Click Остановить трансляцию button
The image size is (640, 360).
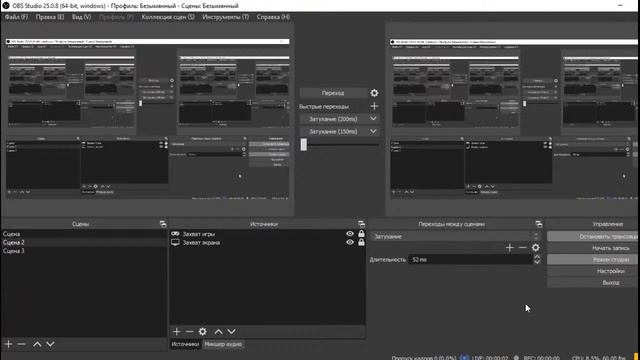tap(593, 236)
